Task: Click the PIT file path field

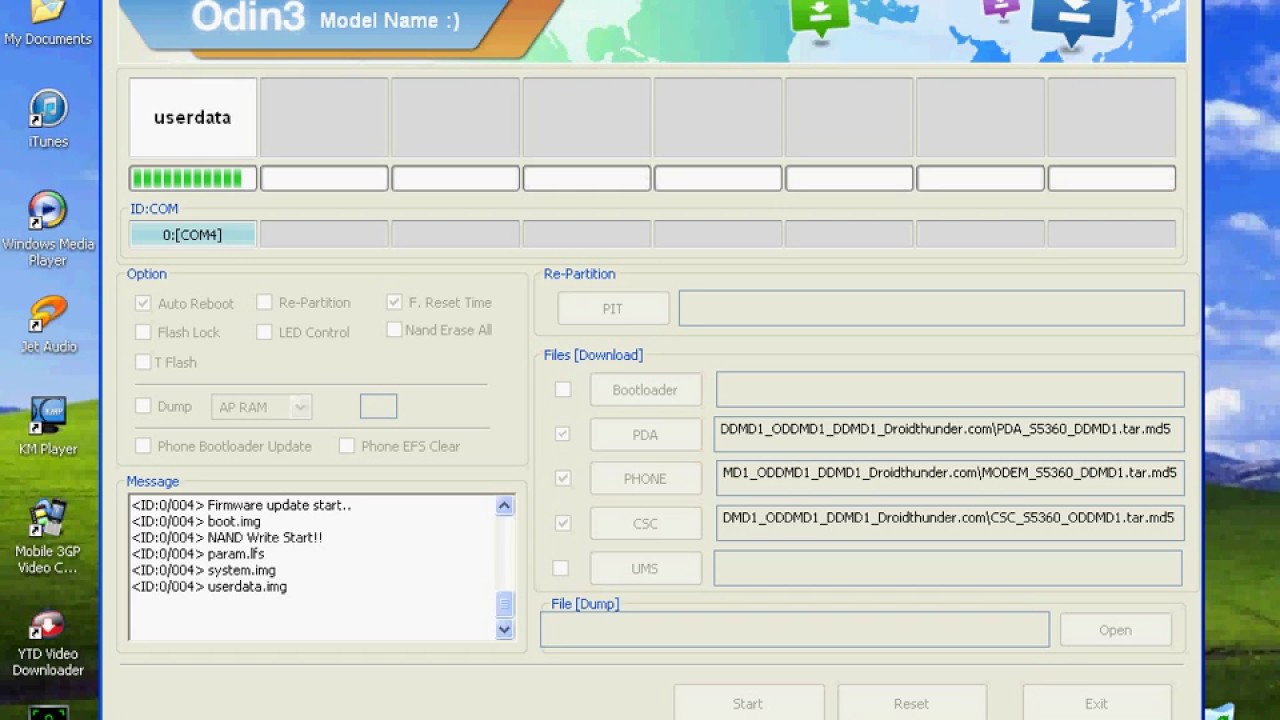Action: pyautogui.click(x=932, y=309)
